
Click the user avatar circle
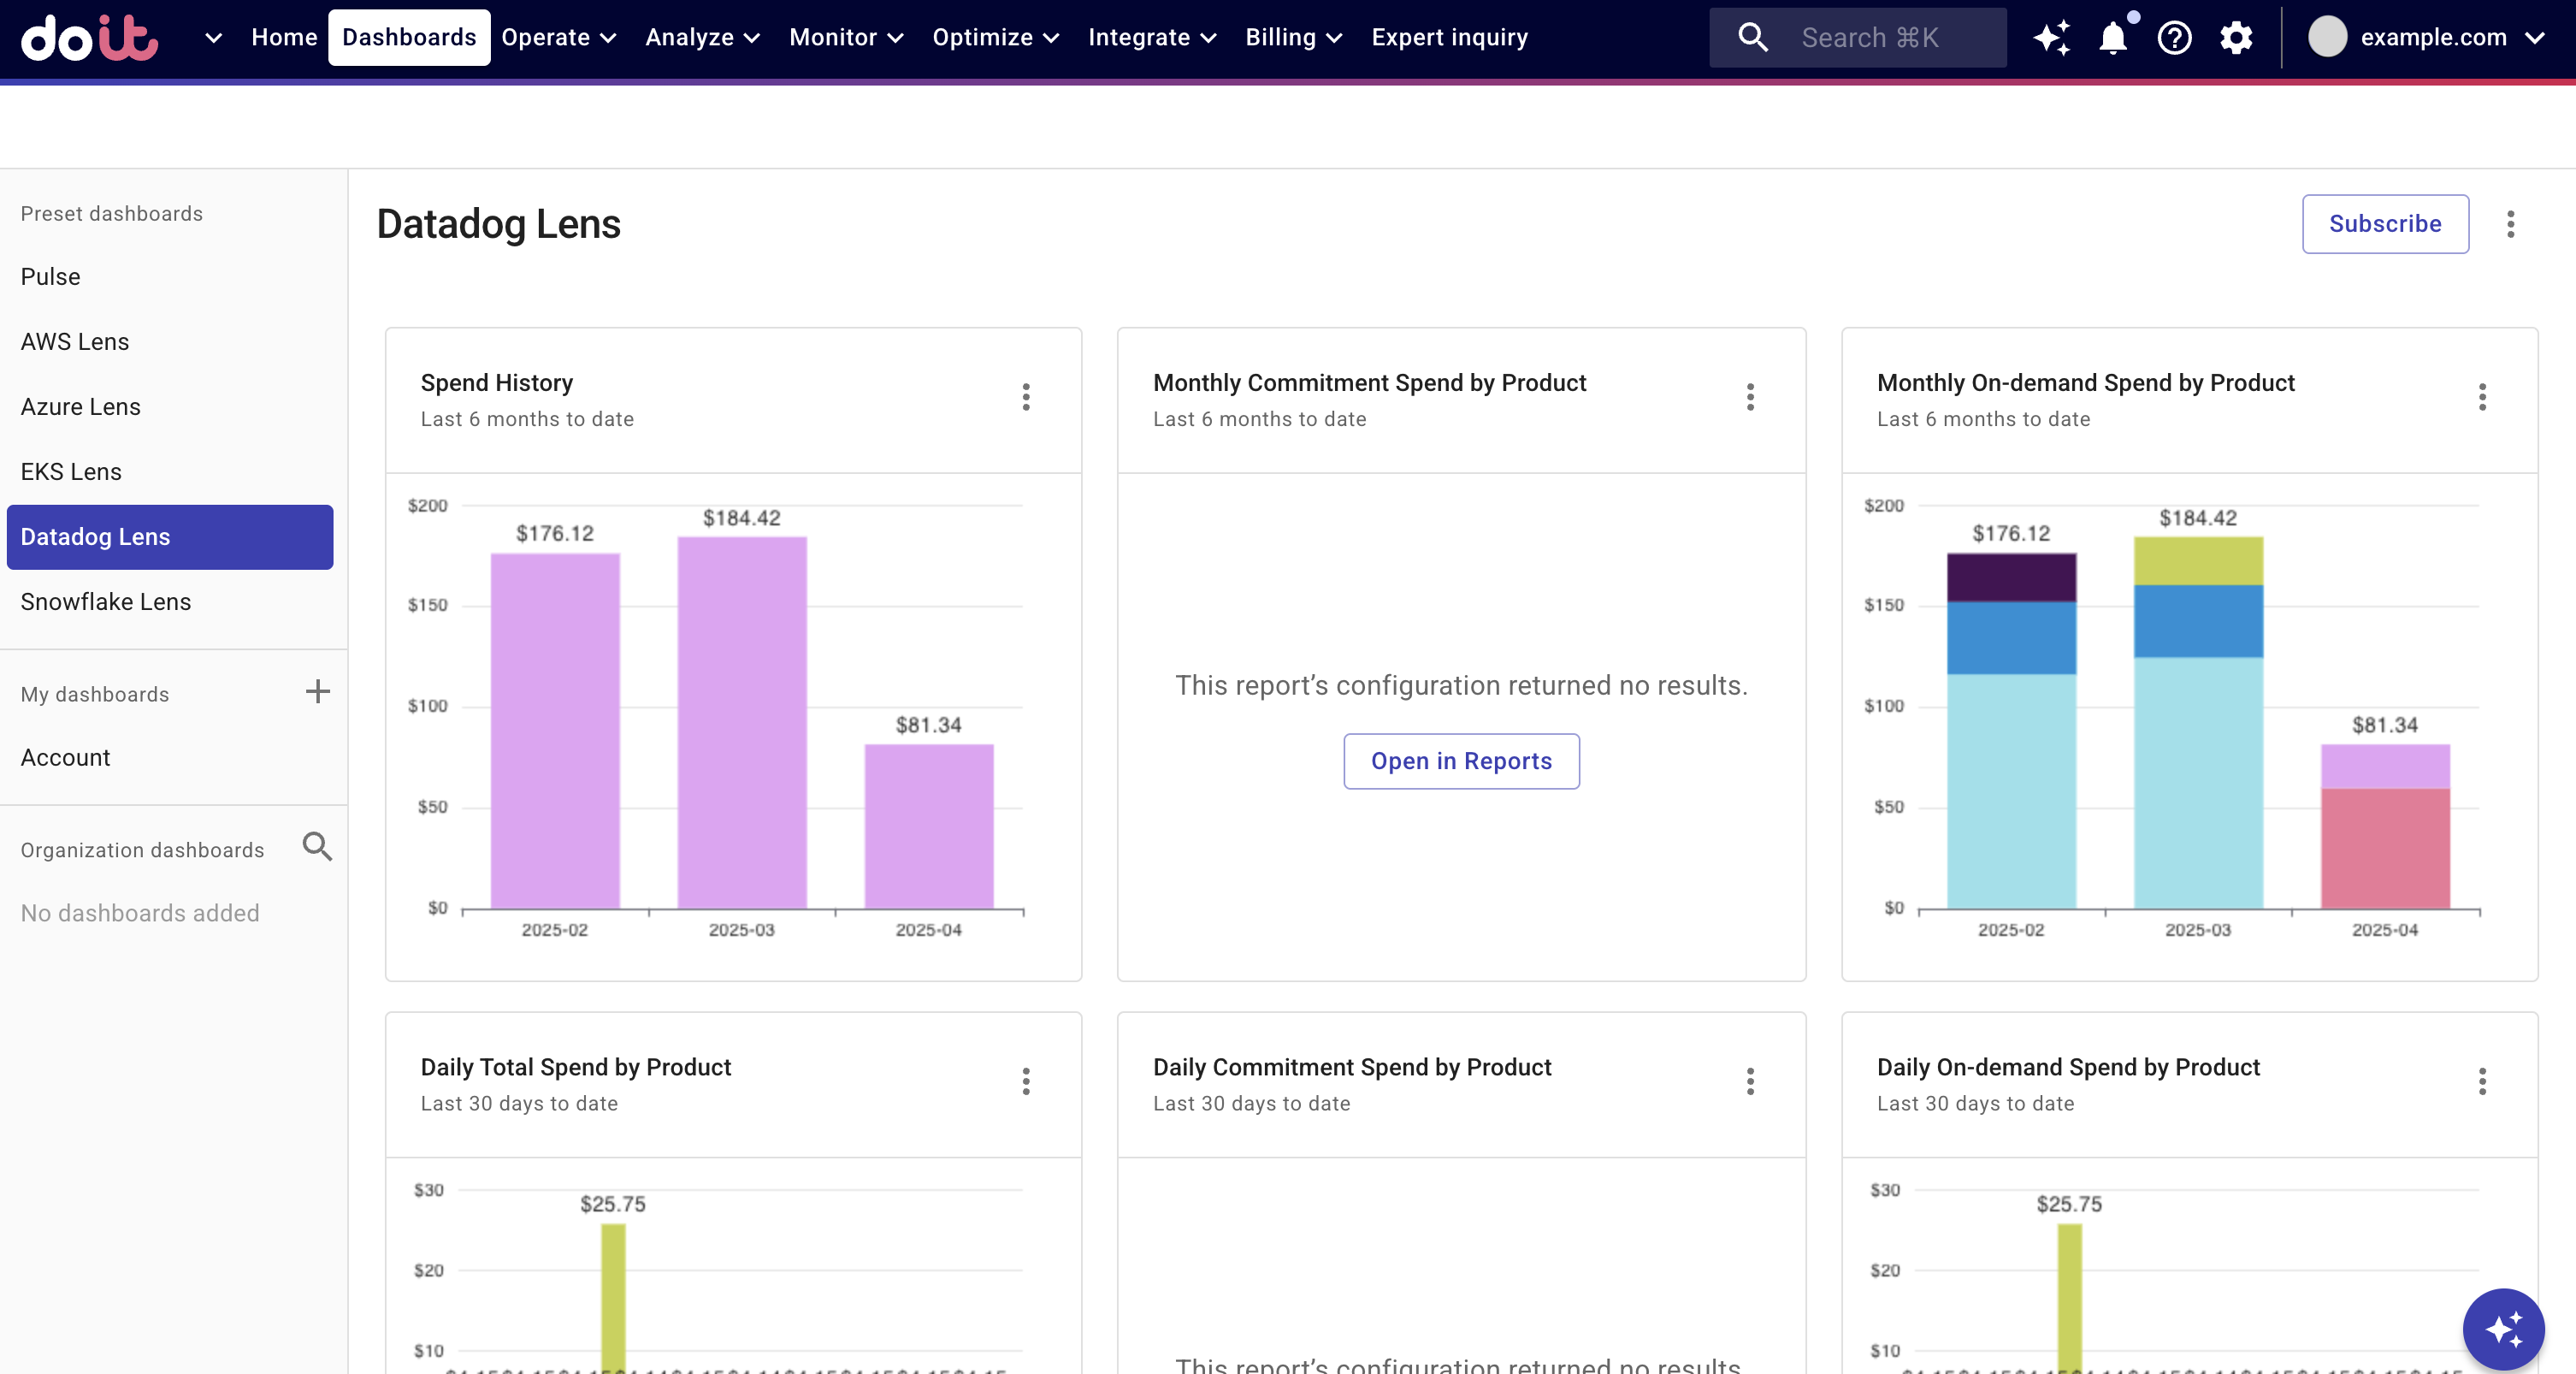click(2327, 38)
